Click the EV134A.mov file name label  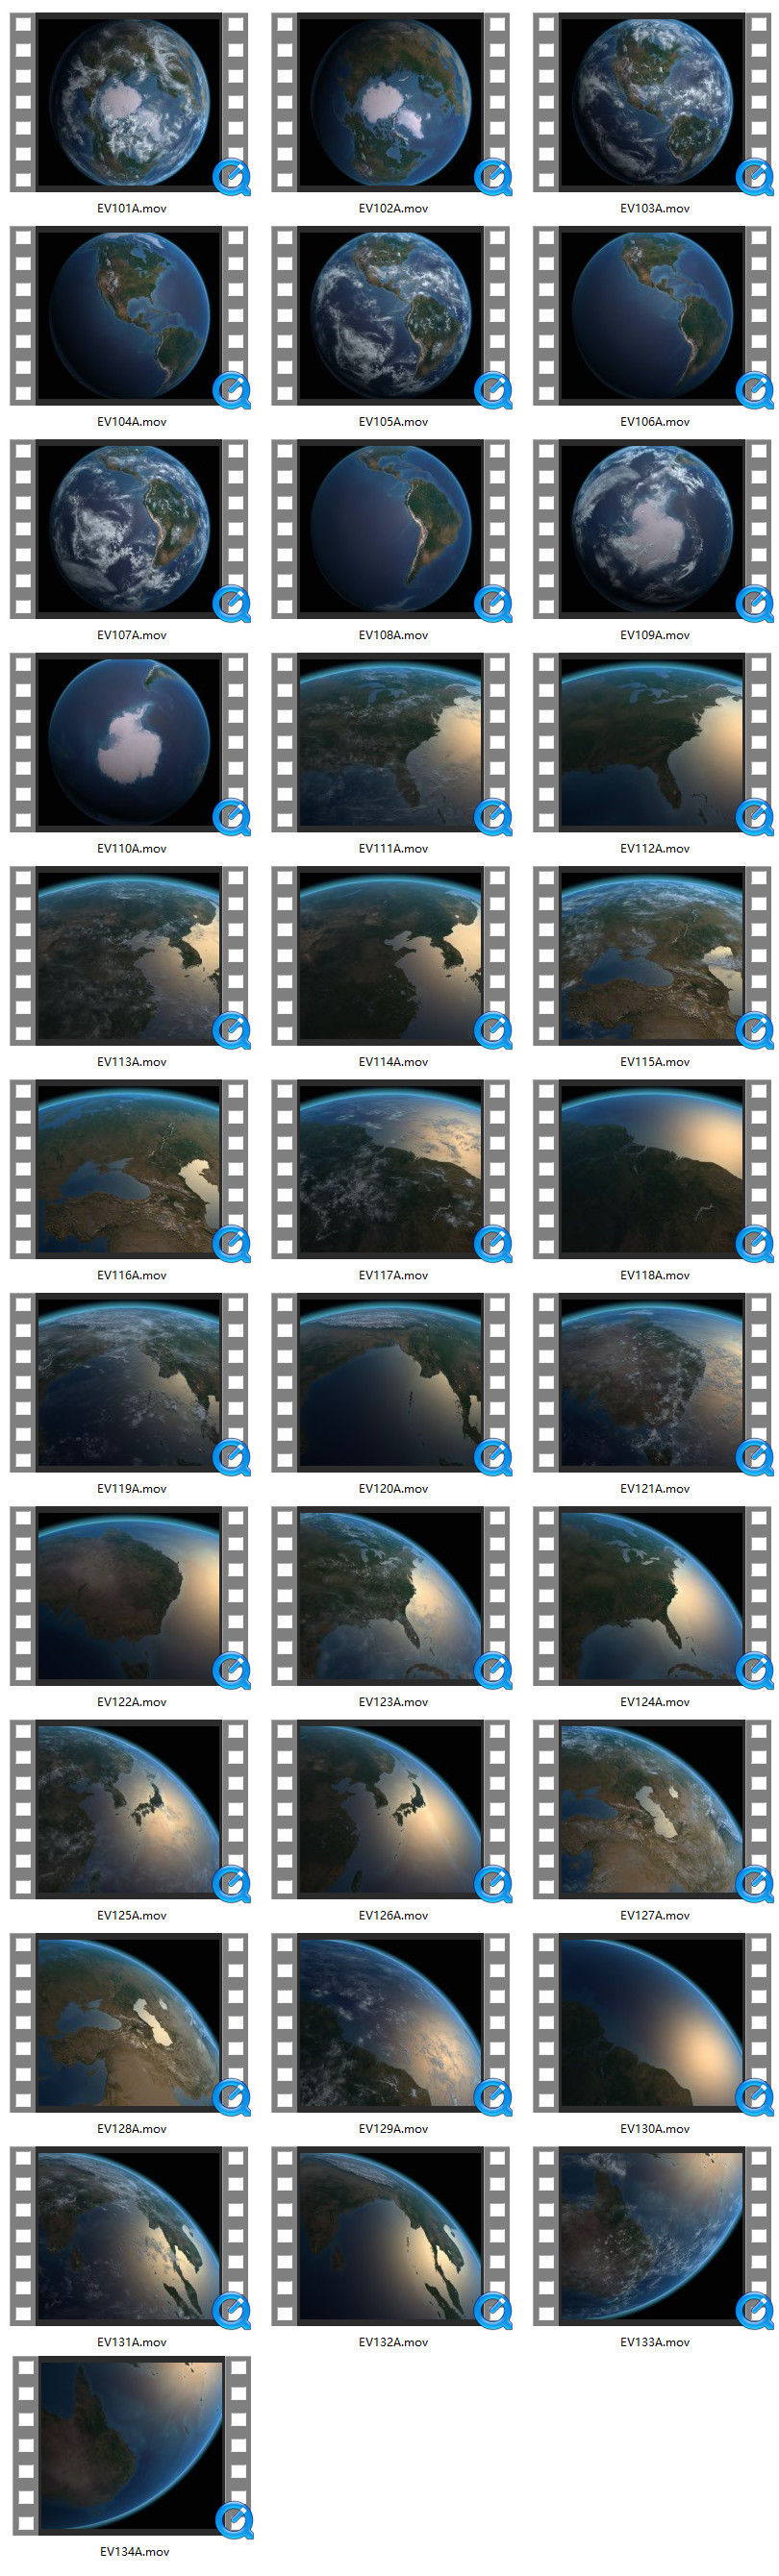134,2551
